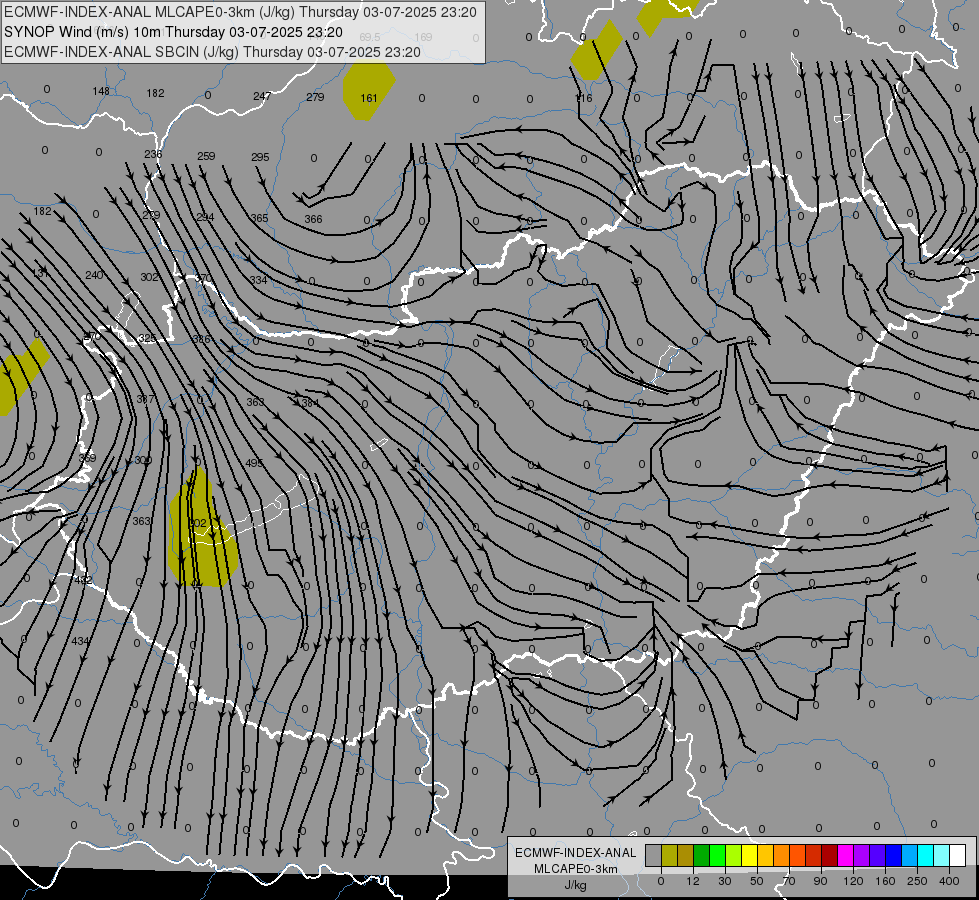Click the pure blue legend swatch
This screenshot has width=979, height=900.
[894, 855]
